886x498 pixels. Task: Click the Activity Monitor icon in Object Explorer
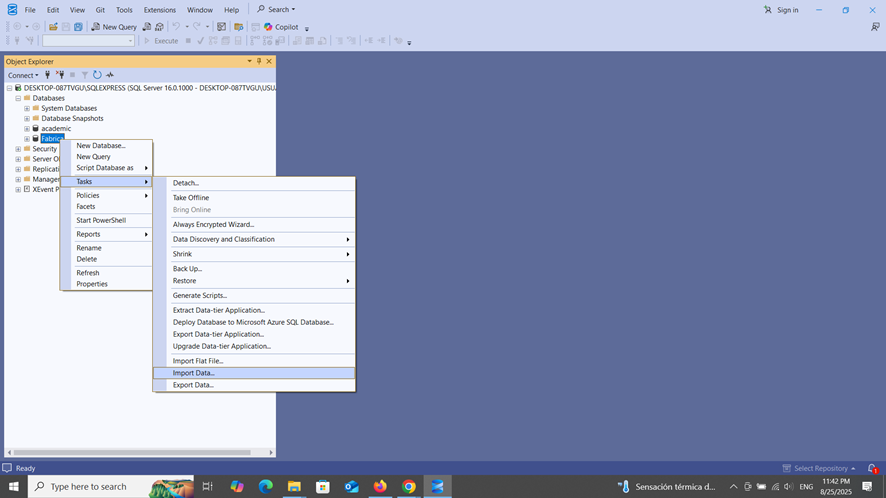coord(110,75)
